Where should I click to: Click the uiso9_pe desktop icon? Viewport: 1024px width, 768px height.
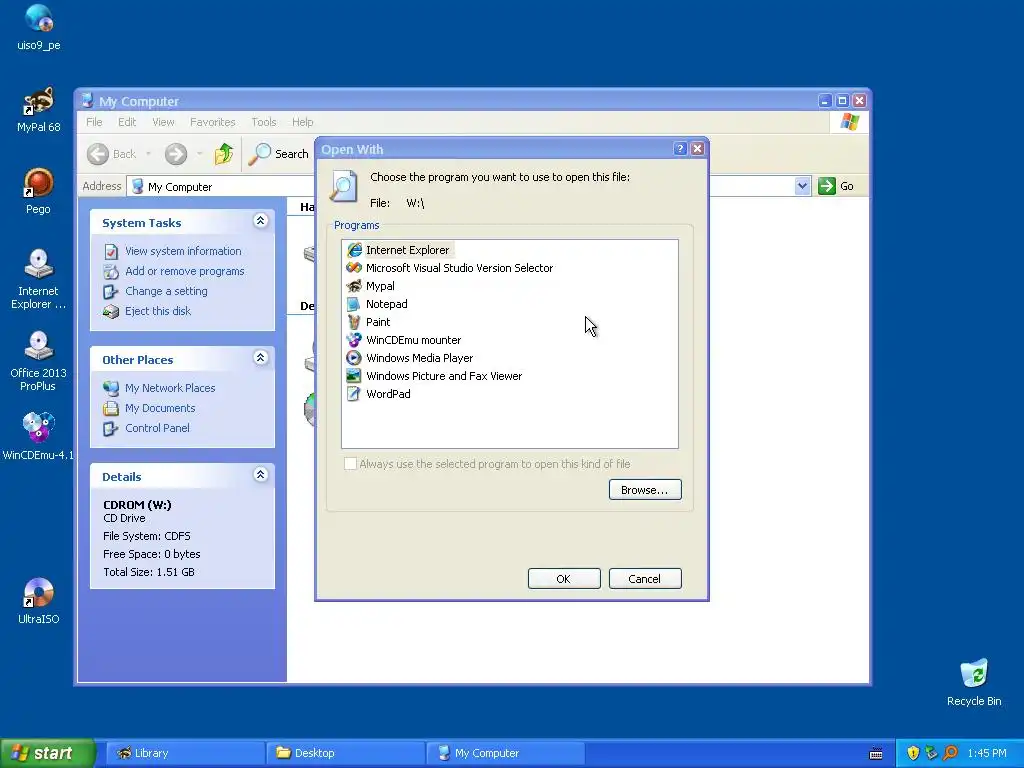click(x=39, y=27)
